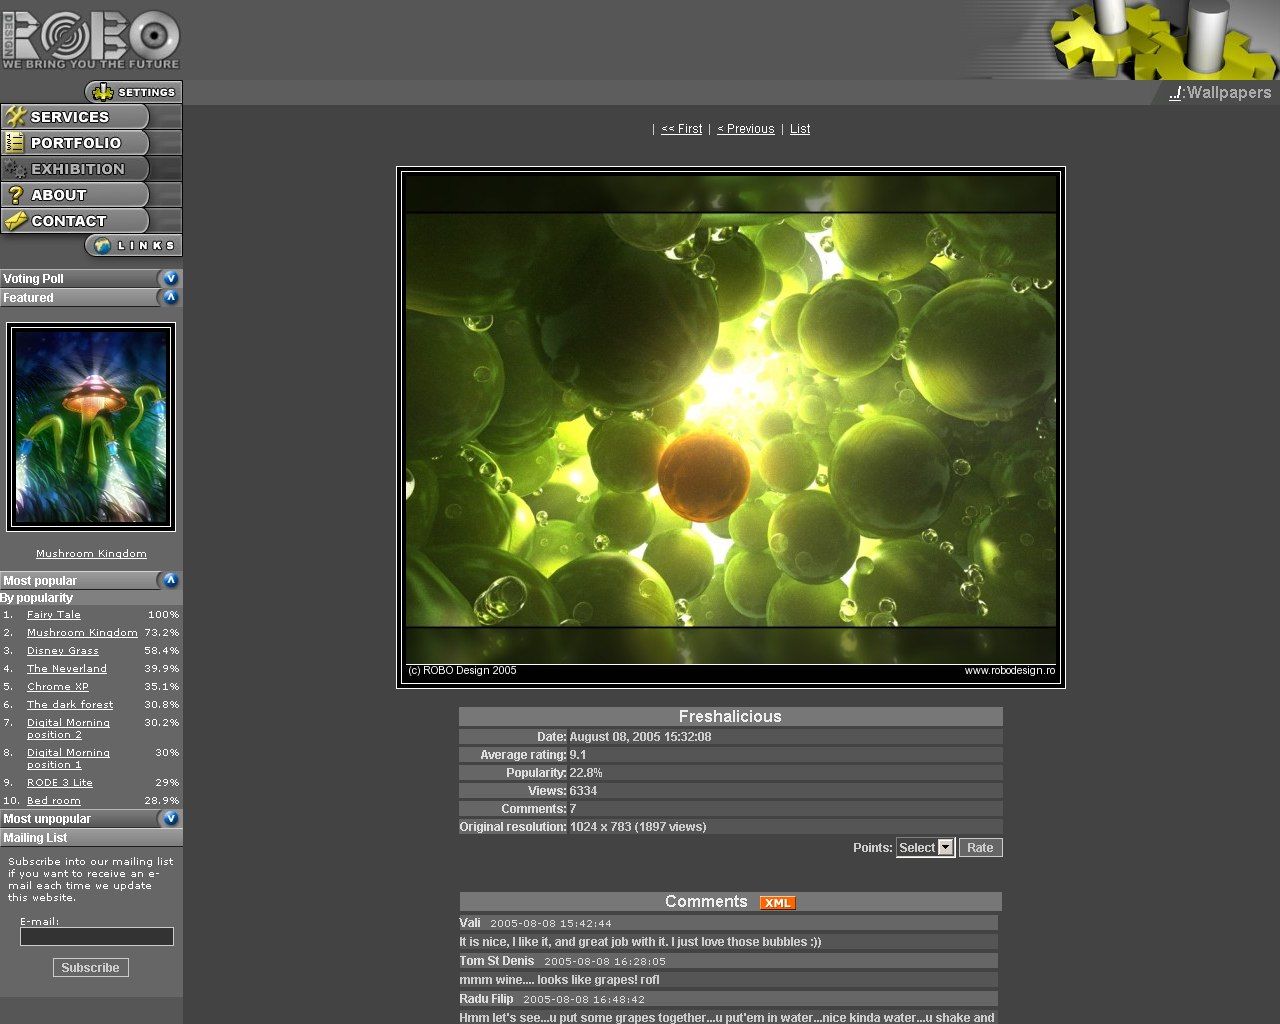
Task: Click the About question mark icon
Action: click(x=15, y=195)
